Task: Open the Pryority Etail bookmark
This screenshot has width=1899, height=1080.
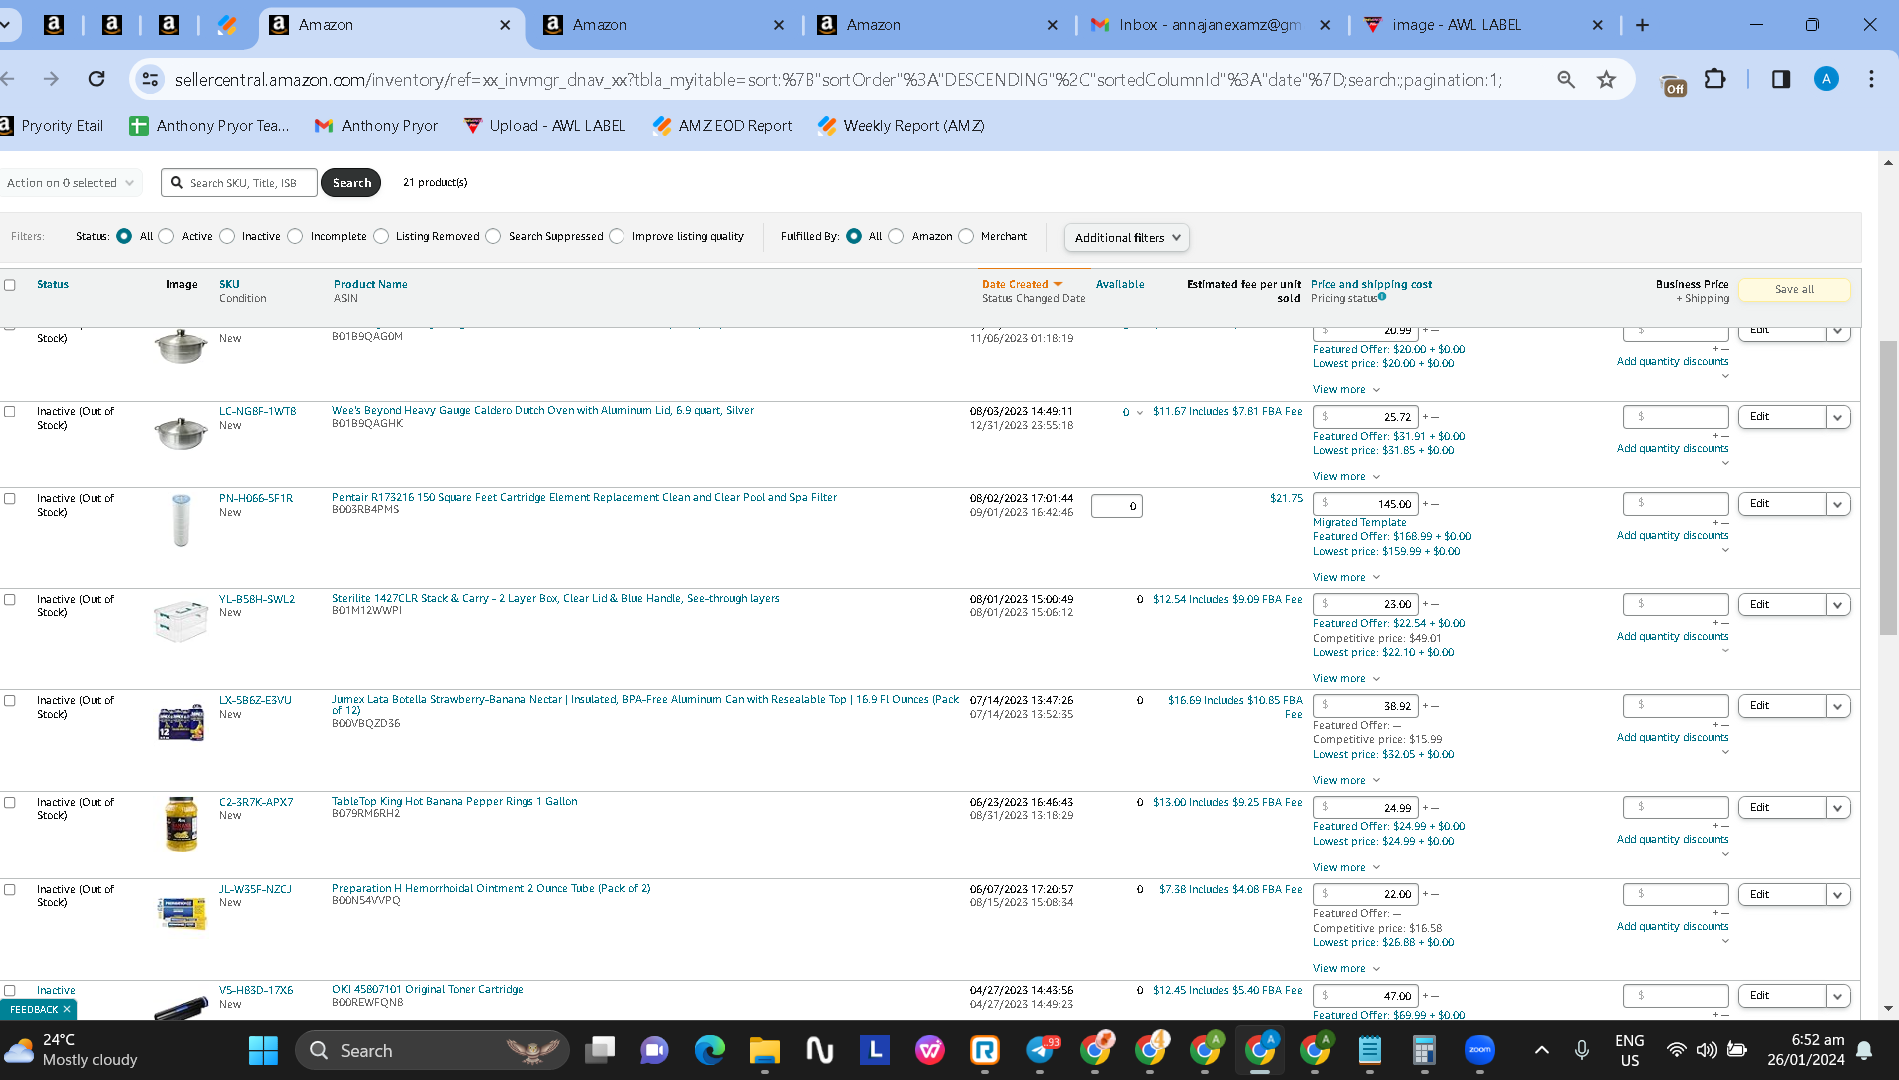Action: point(52,125)
